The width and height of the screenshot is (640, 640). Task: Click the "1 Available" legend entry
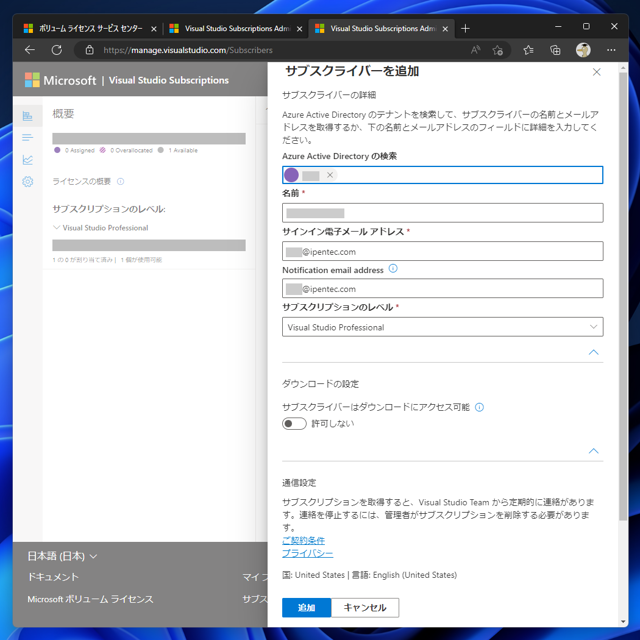178,150
